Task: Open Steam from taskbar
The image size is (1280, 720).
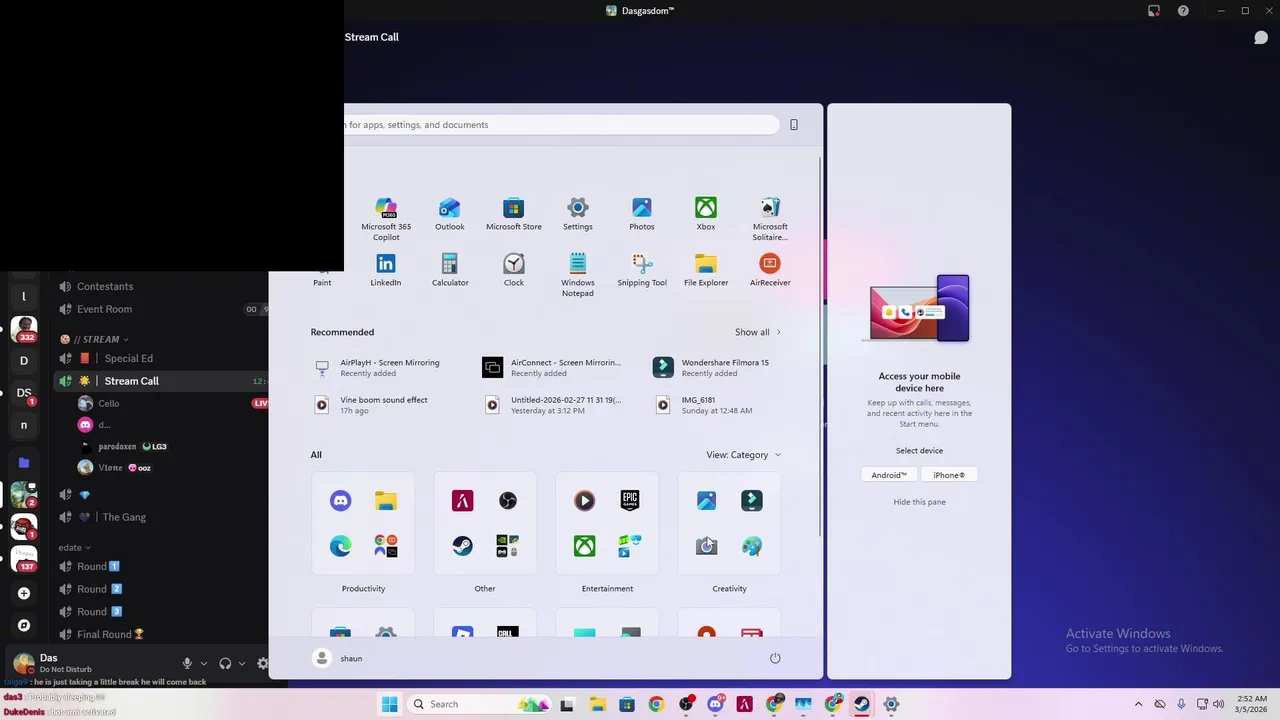Action: click(861, 704)
